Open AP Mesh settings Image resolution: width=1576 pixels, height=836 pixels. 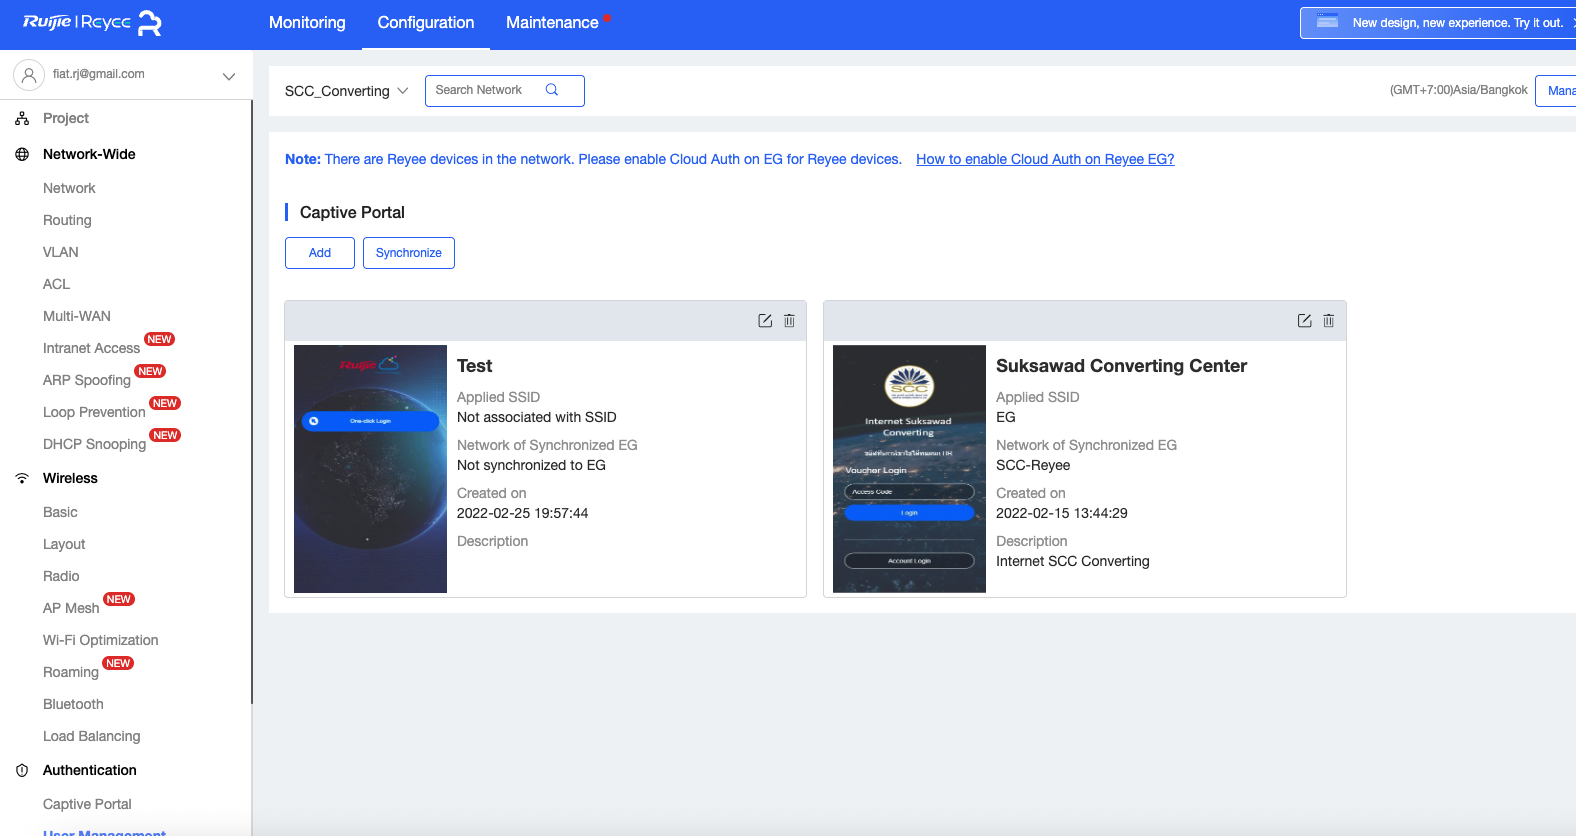tap(71, 608)
